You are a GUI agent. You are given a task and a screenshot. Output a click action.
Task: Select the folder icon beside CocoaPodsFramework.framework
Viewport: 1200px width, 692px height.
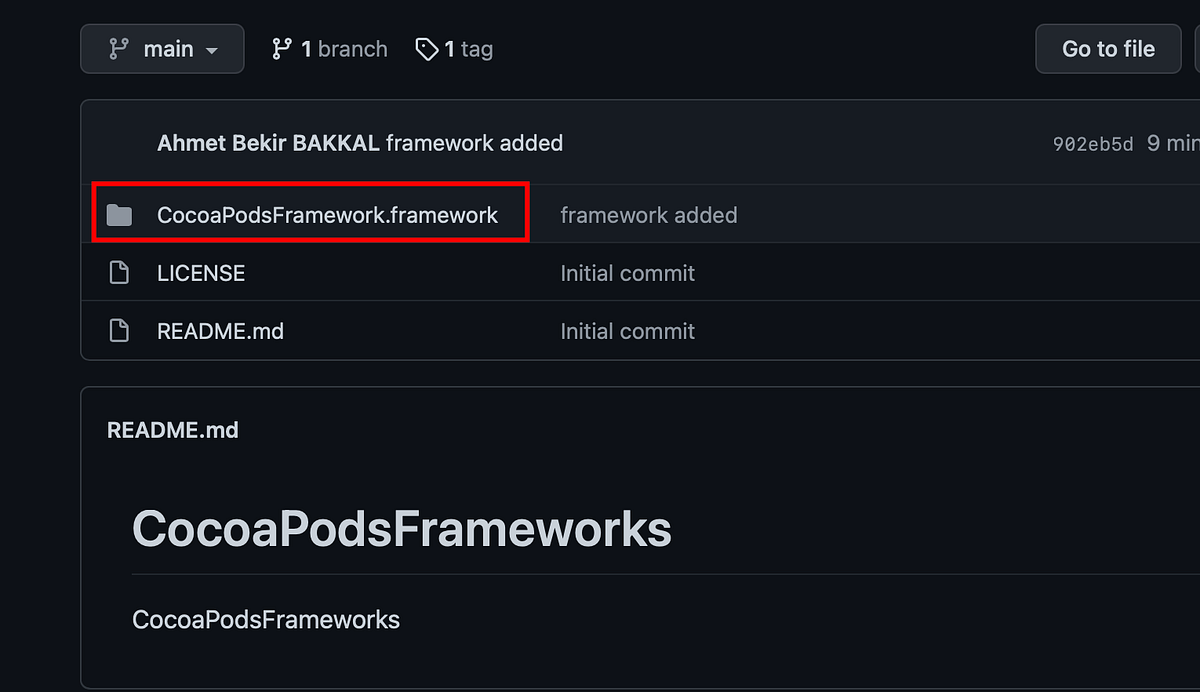point(119,214)
